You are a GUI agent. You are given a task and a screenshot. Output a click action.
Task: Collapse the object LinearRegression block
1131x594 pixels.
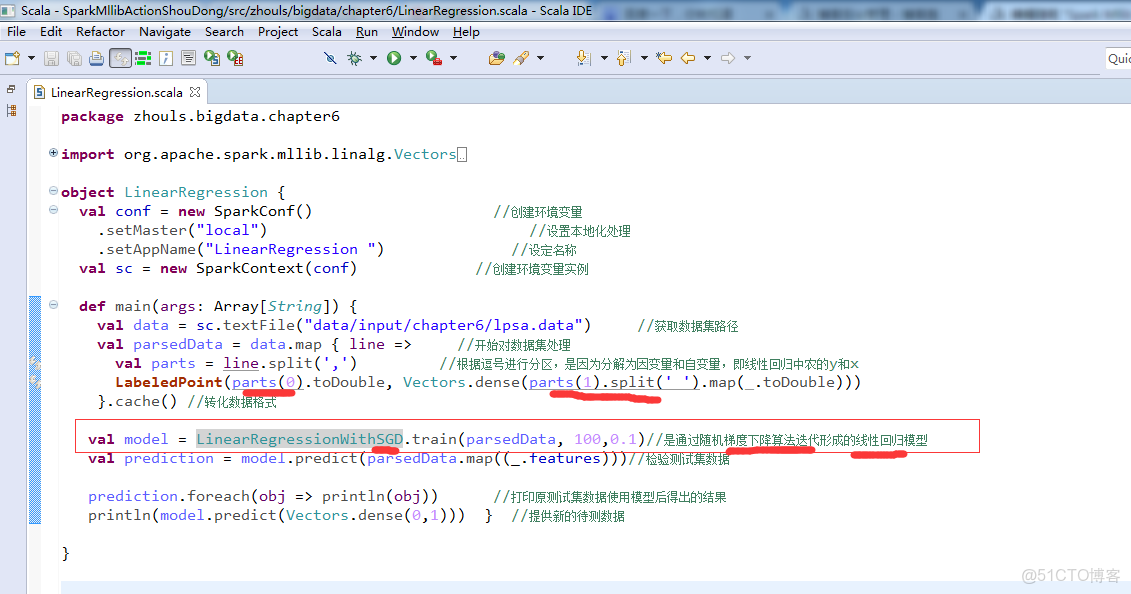53,191
